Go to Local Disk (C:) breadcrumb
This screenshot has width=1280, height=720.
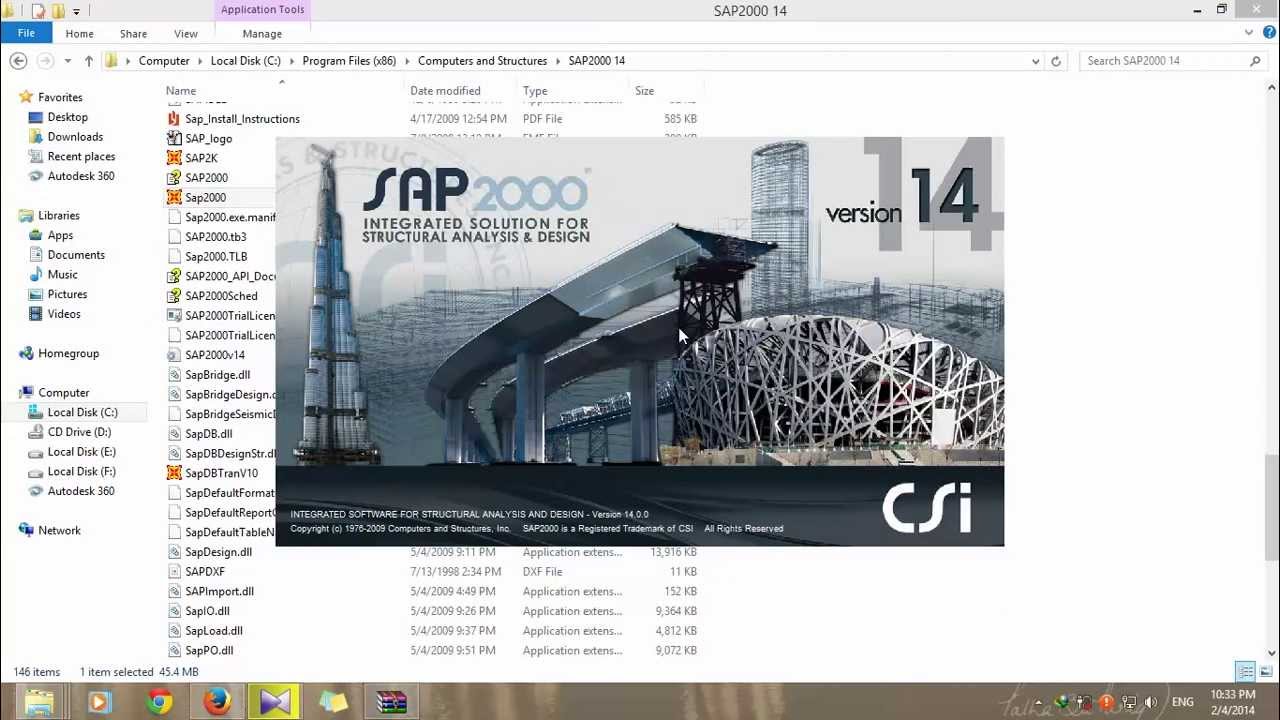click(245, 61)
